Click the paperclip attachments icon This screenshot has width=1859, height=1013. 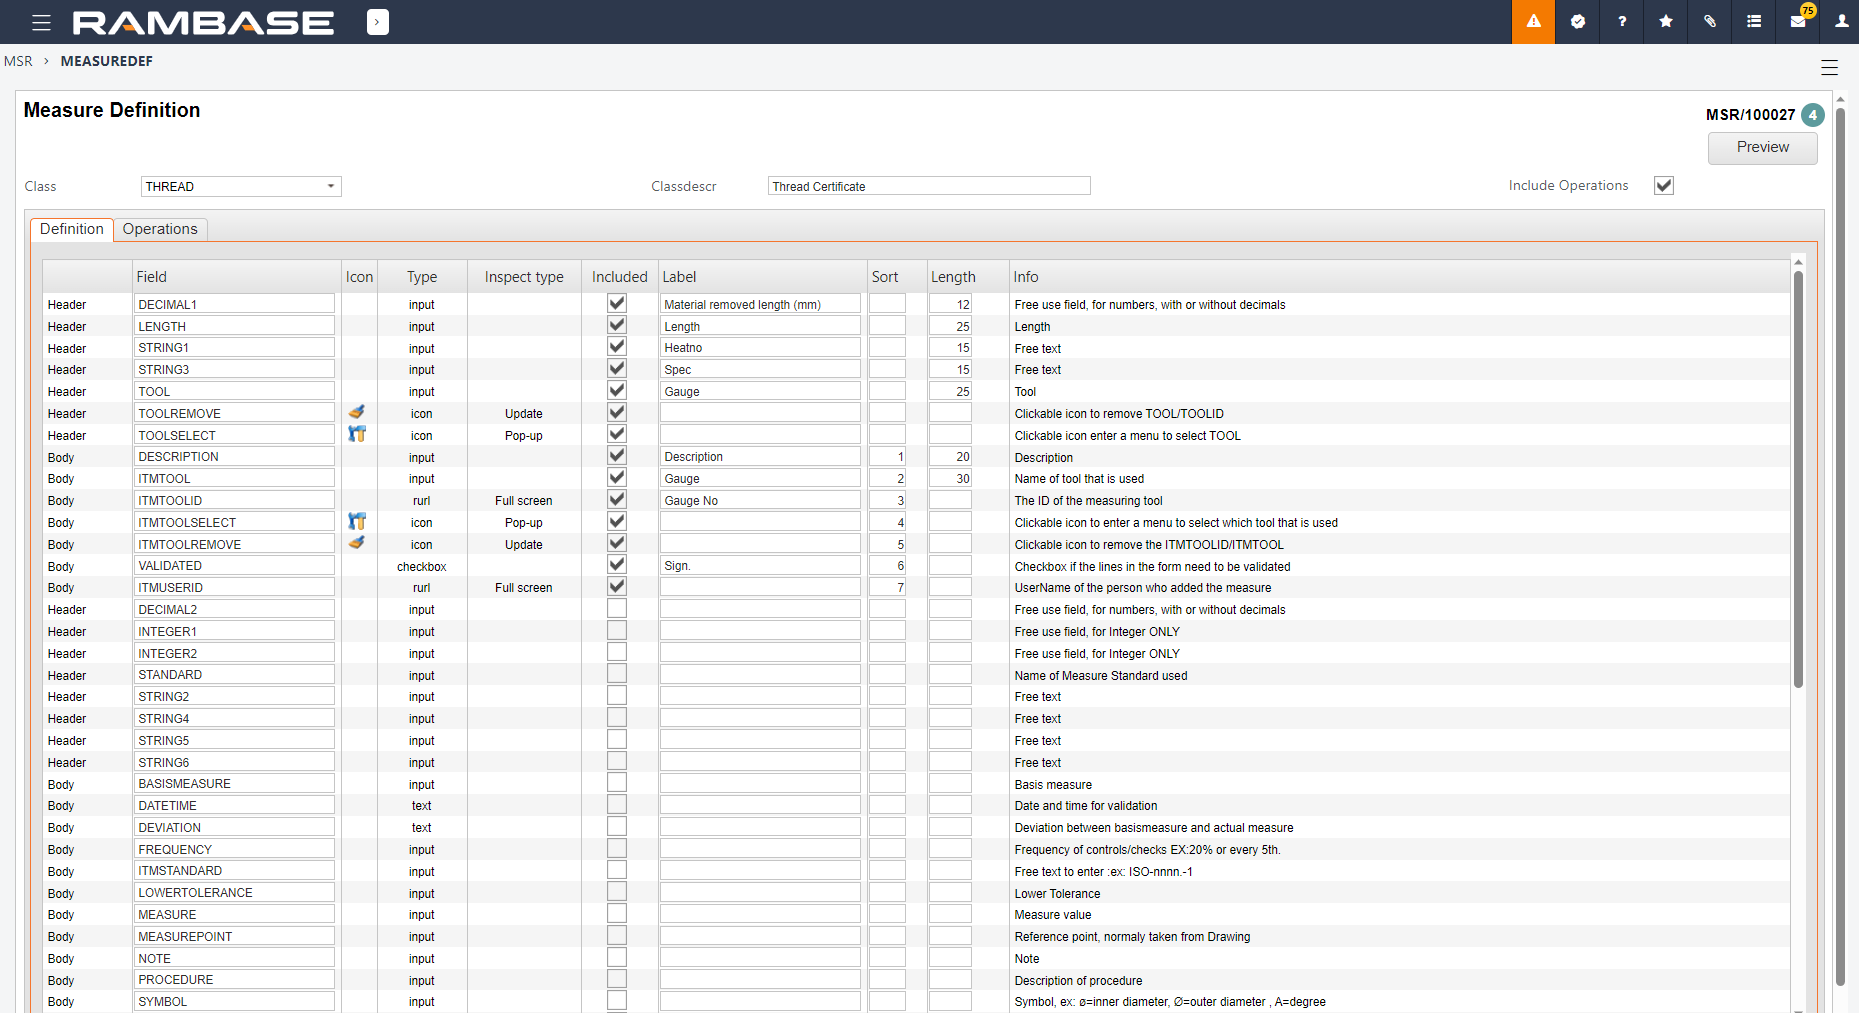point(1709,22)
